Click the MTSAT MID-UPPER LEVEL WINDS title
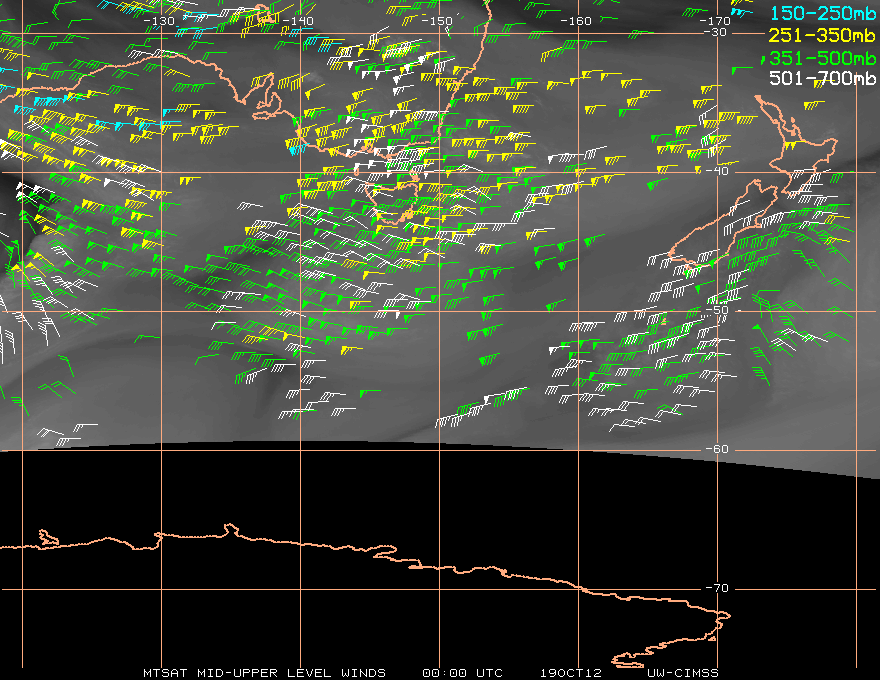The height and width of the screenshot is (680, 880). coord(264,673)
